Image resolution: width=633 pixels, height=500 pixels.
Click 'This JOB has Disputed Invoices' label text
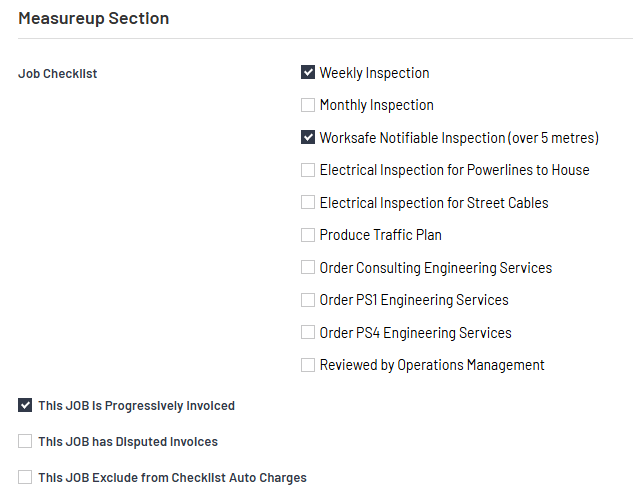click(x=128, y=441)
